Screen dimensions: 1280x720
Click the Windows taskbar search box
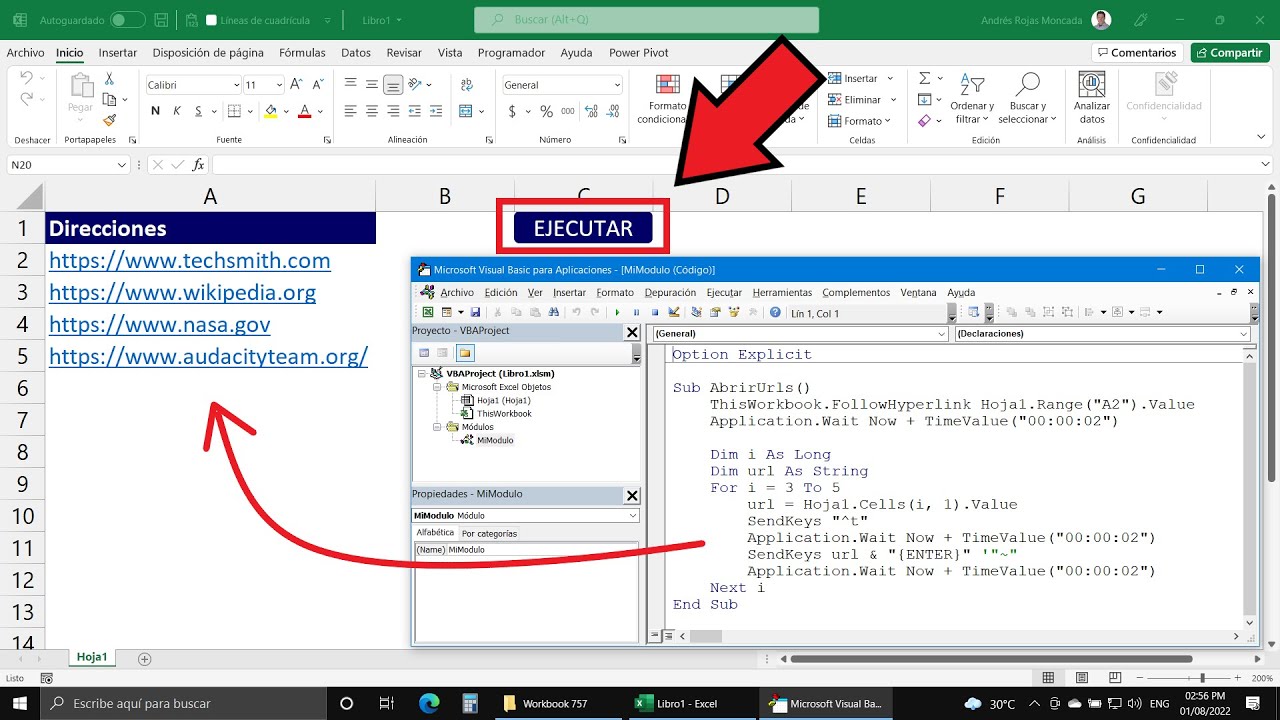click(184, 703)
